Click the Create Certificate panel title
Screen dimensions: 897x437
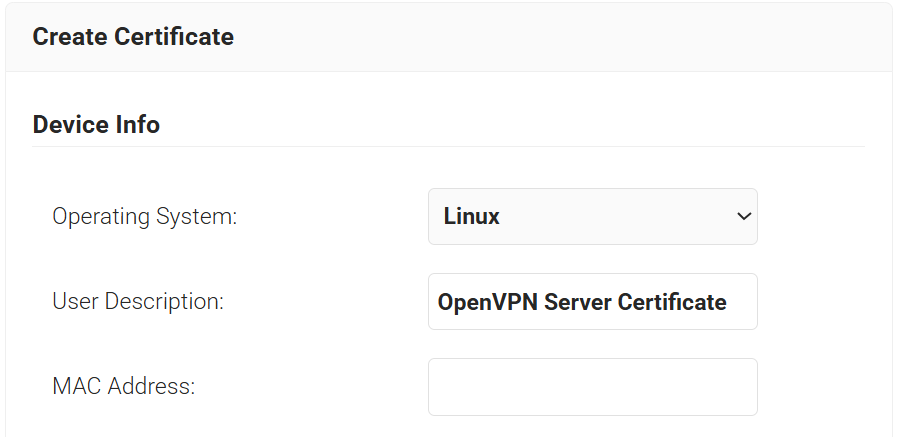click(x=133, y=37)
